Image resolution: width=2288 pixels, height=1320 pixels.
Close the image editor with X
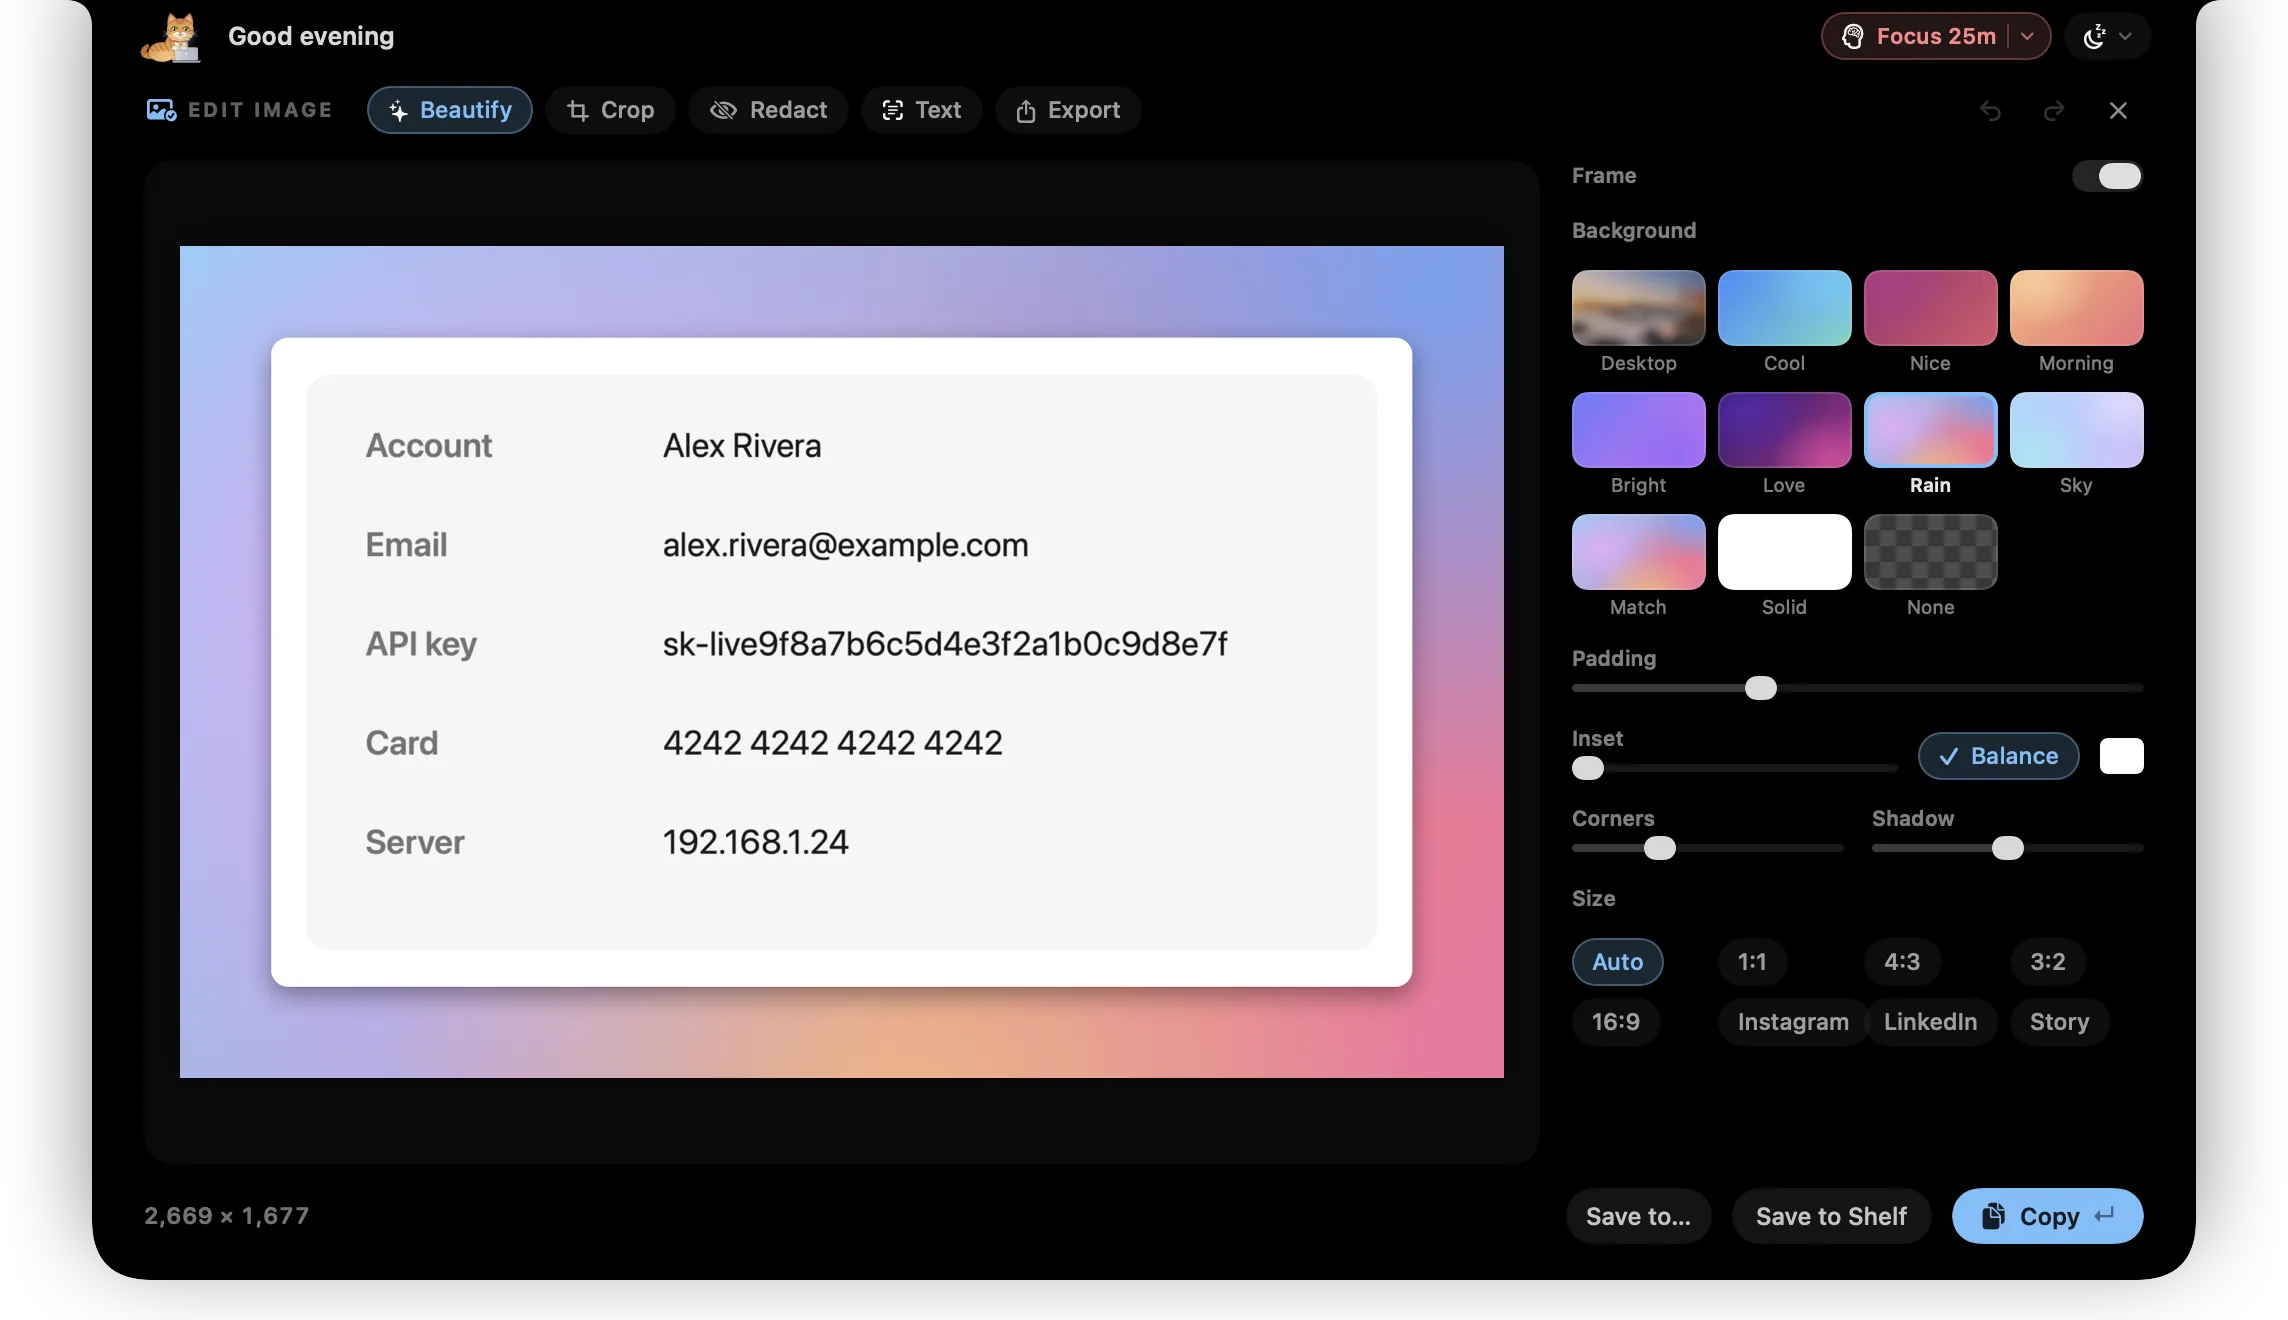point(2118,111)
